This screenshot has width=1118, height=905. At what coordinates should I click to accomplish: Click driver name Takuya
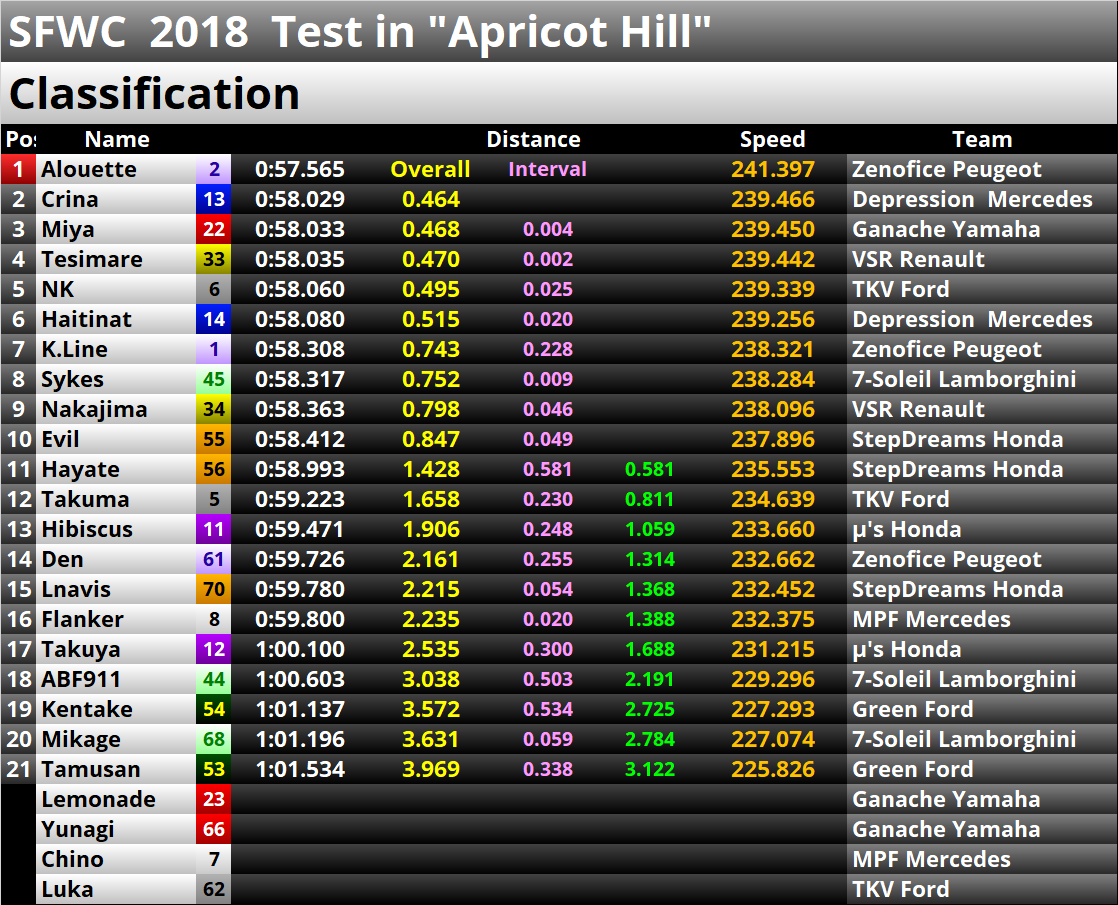tap(81, 649)
